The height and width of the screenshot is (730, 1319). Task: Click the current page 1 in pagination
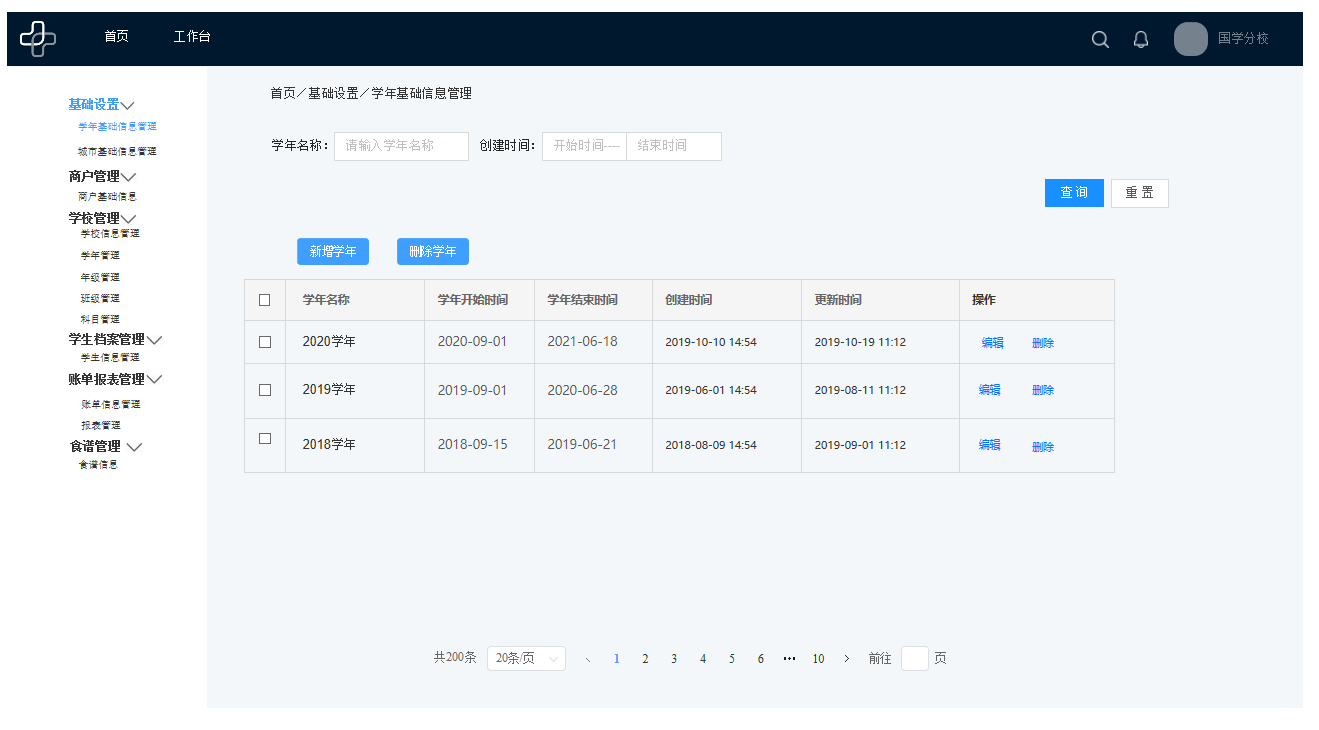(x=617, y=659)
